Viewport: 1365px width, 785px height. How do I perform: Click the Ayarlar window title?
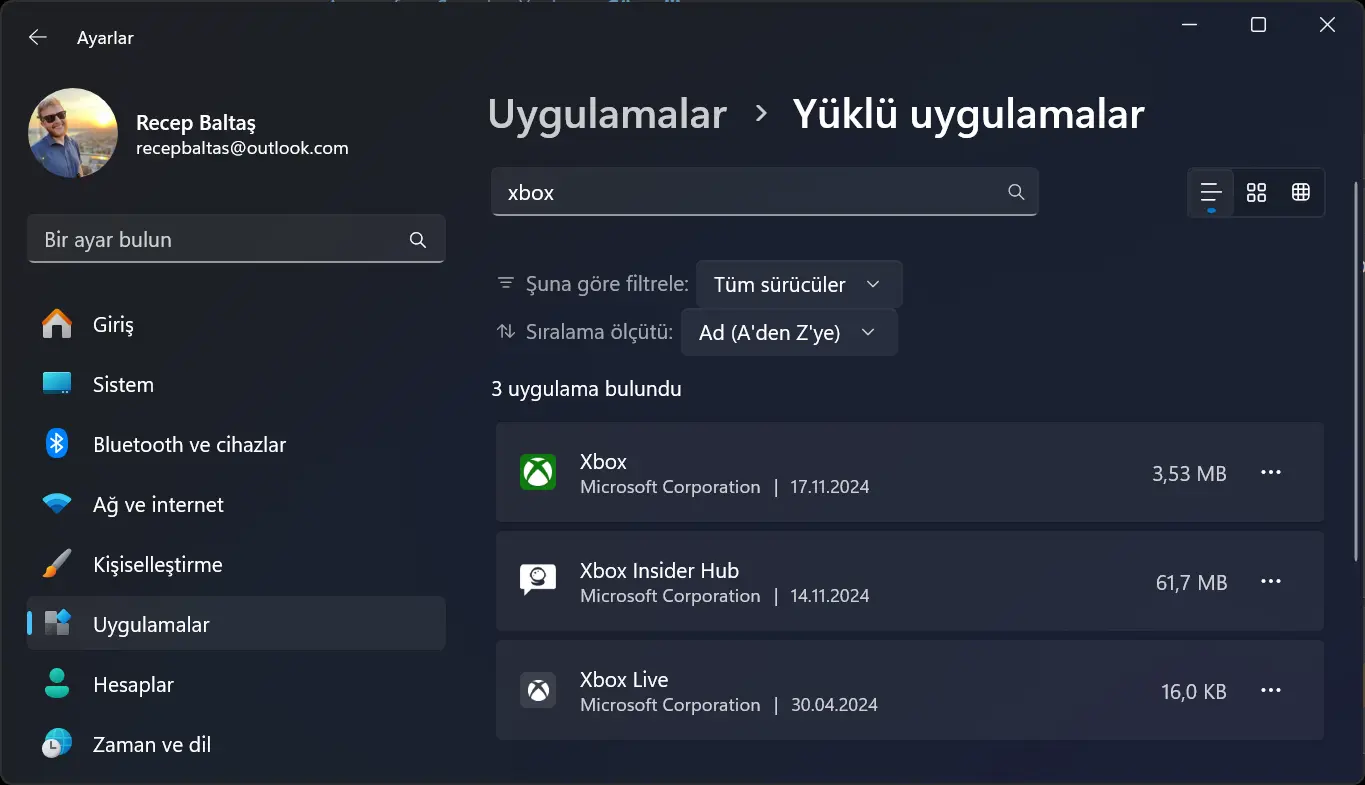click(105, 38)
